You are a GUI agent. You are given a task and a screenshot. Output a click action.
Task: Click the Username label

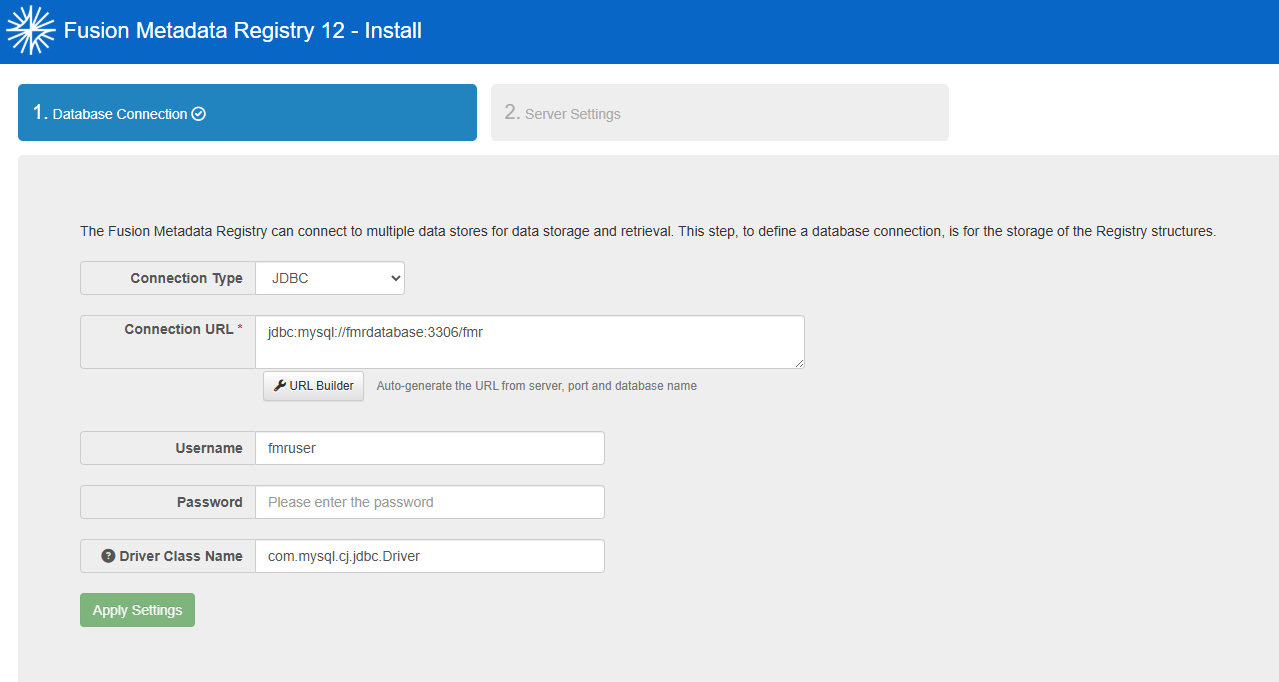point(209,448)
